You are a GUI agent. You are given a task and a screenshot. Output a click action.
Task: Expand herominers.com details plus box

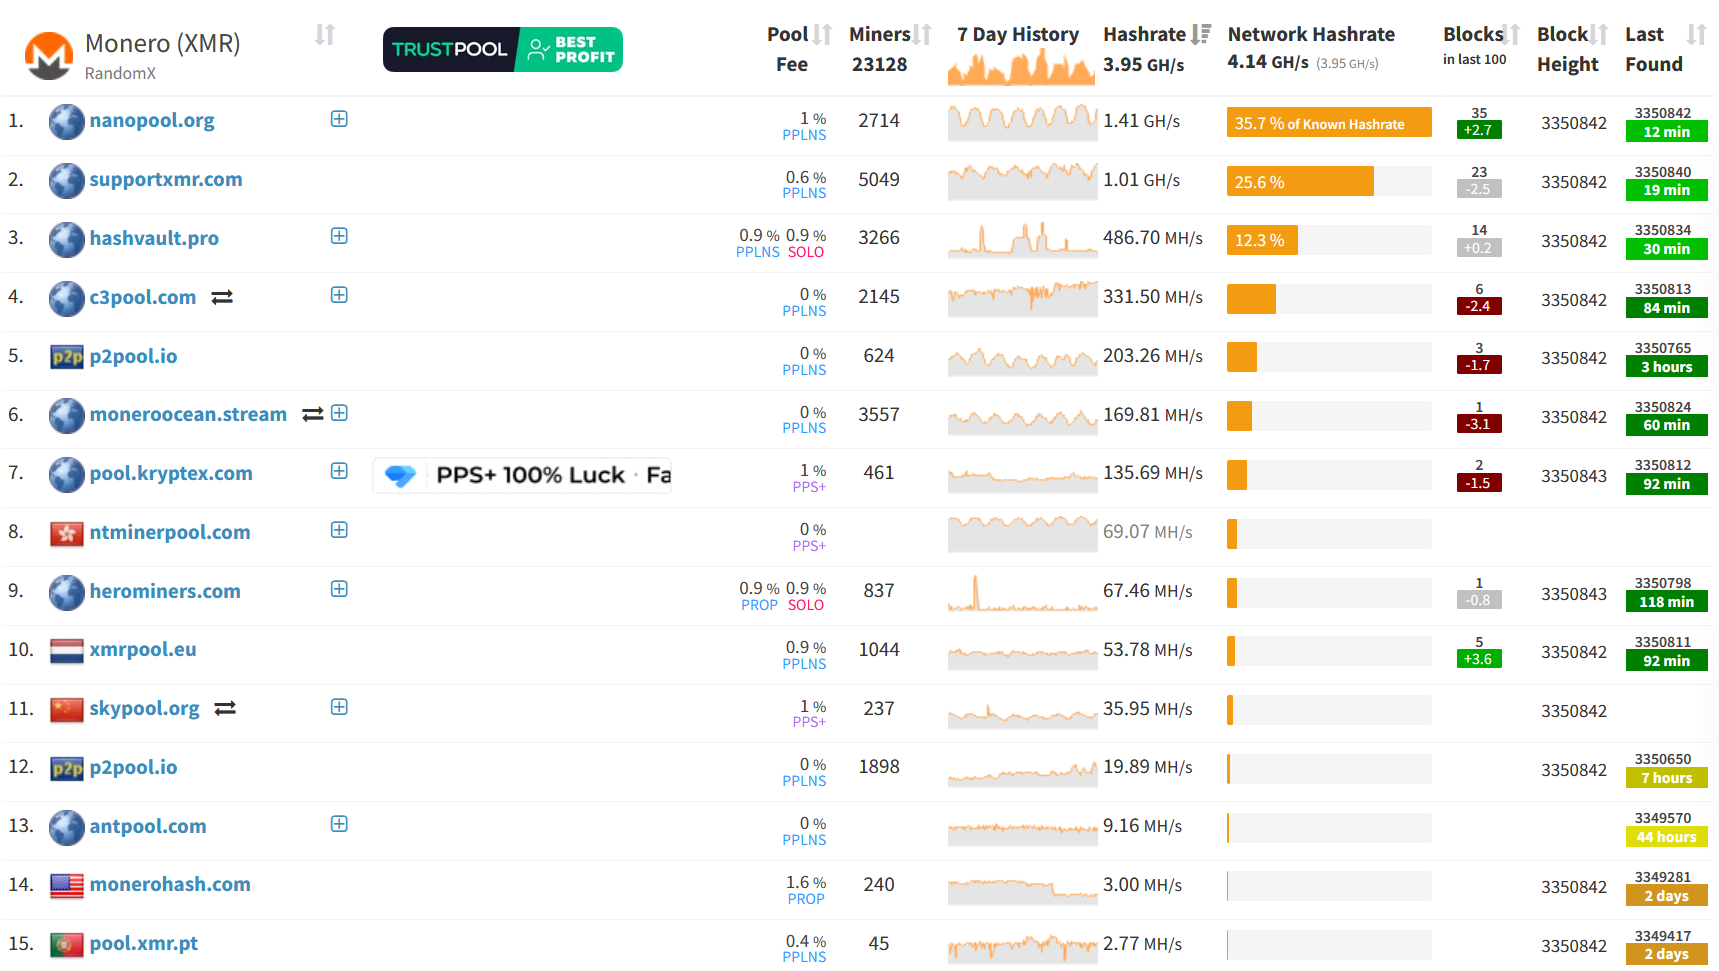point(339,589)
